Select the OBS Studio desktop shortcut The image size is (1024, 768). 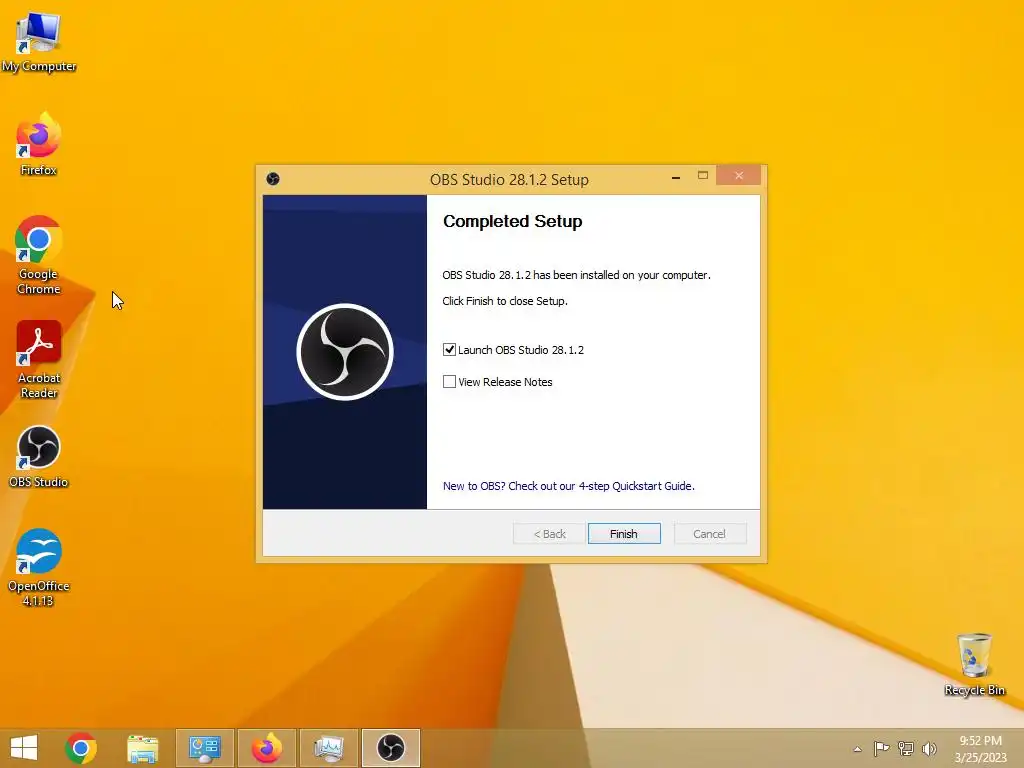[39, 456]
